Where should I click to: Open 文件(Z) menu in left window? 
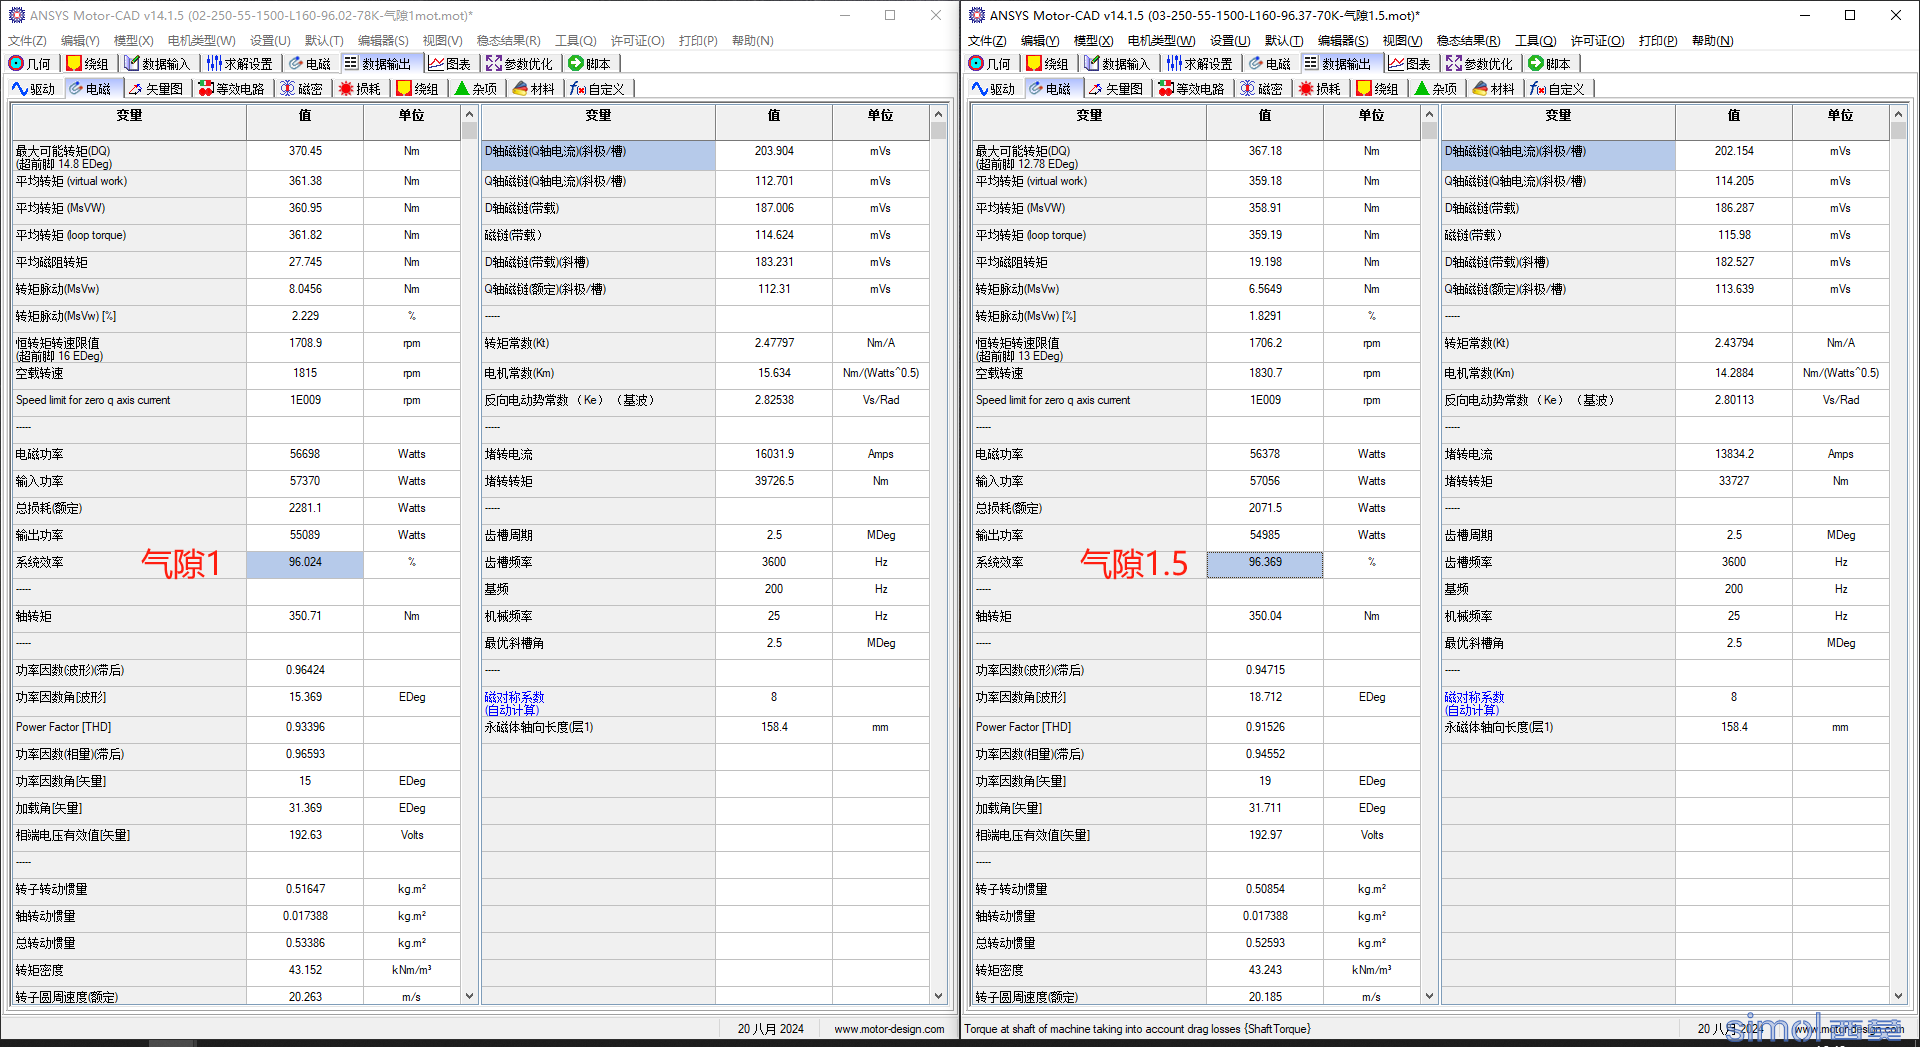pos(27,40)
